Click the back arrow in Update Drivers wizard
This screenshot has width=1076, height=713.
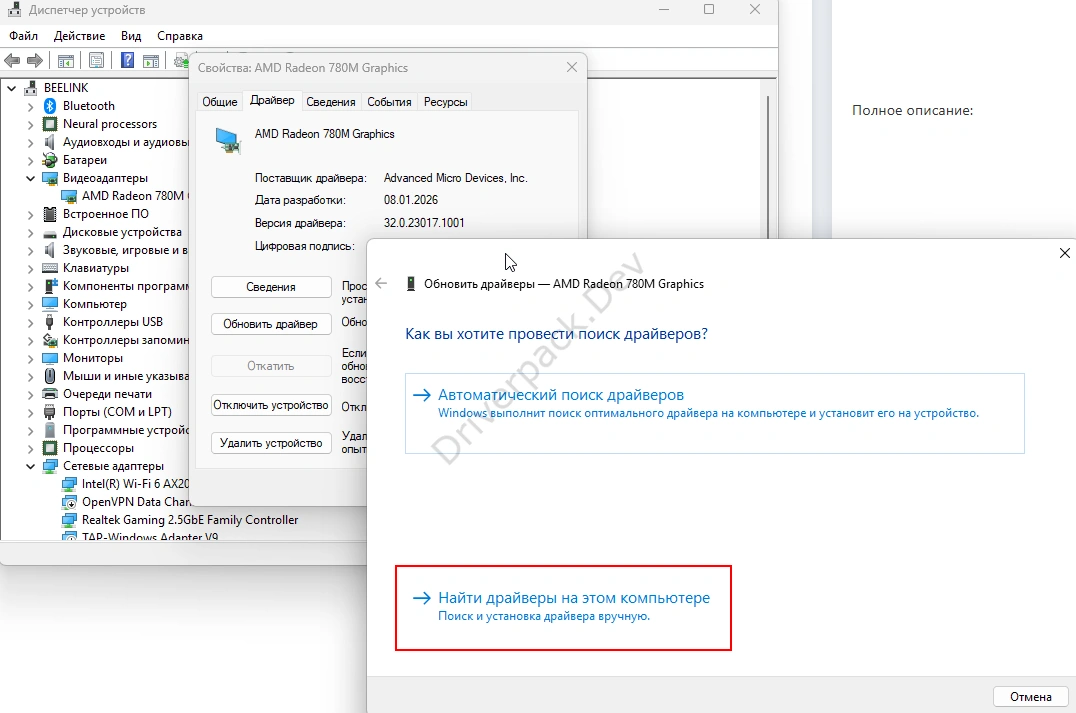[382, 283]
